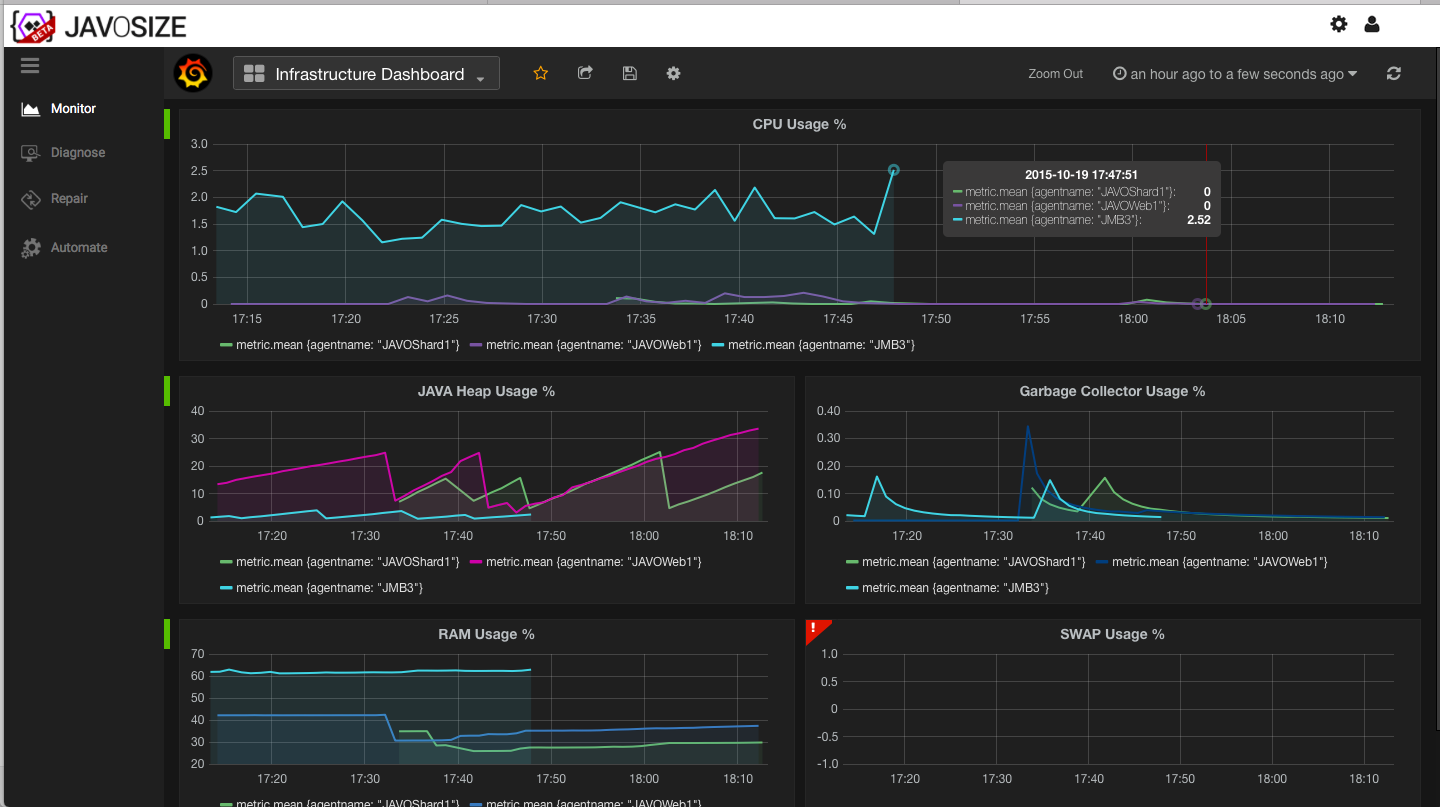The height and width of the screenshot is (807, 1440).
Task: Save the dashboard with floppy icon
Action: (629, 73)
